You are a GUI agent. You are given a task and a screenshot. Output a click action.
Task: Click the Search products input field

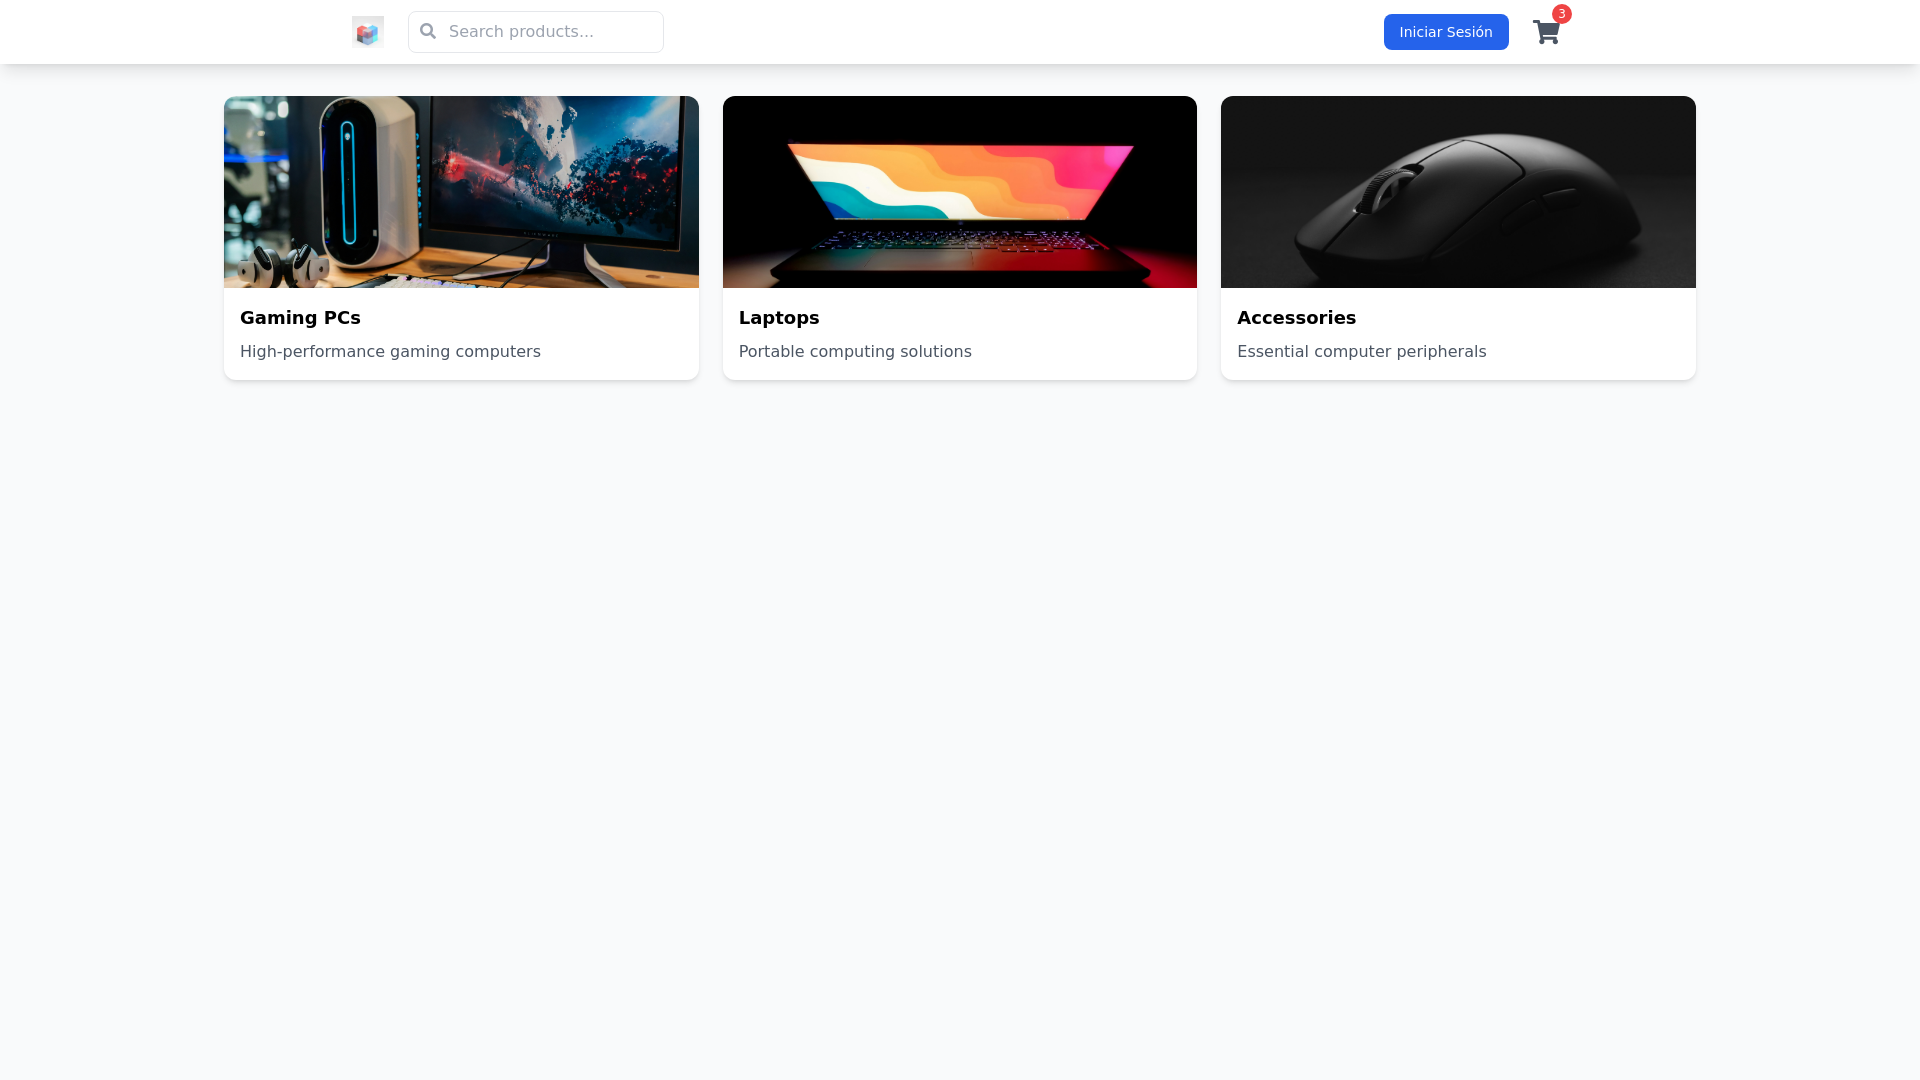[x=550, y=31]
